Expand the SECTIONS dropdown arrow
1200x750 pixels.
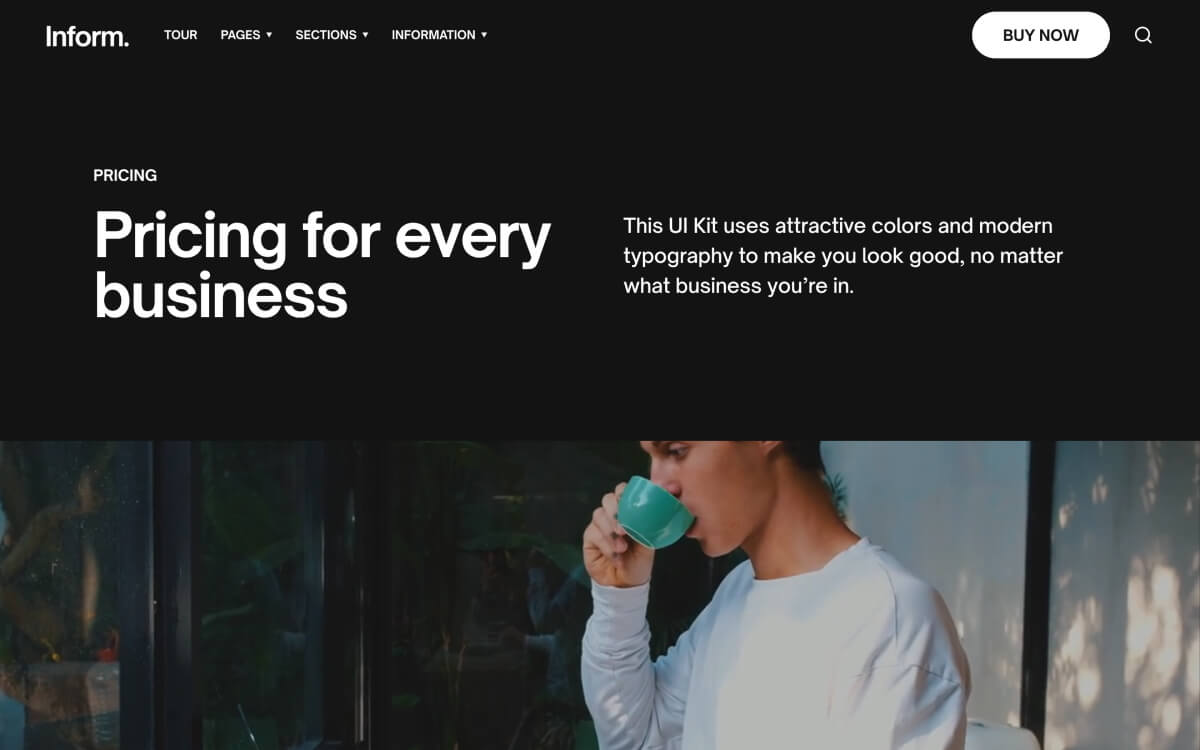[365, 35]
